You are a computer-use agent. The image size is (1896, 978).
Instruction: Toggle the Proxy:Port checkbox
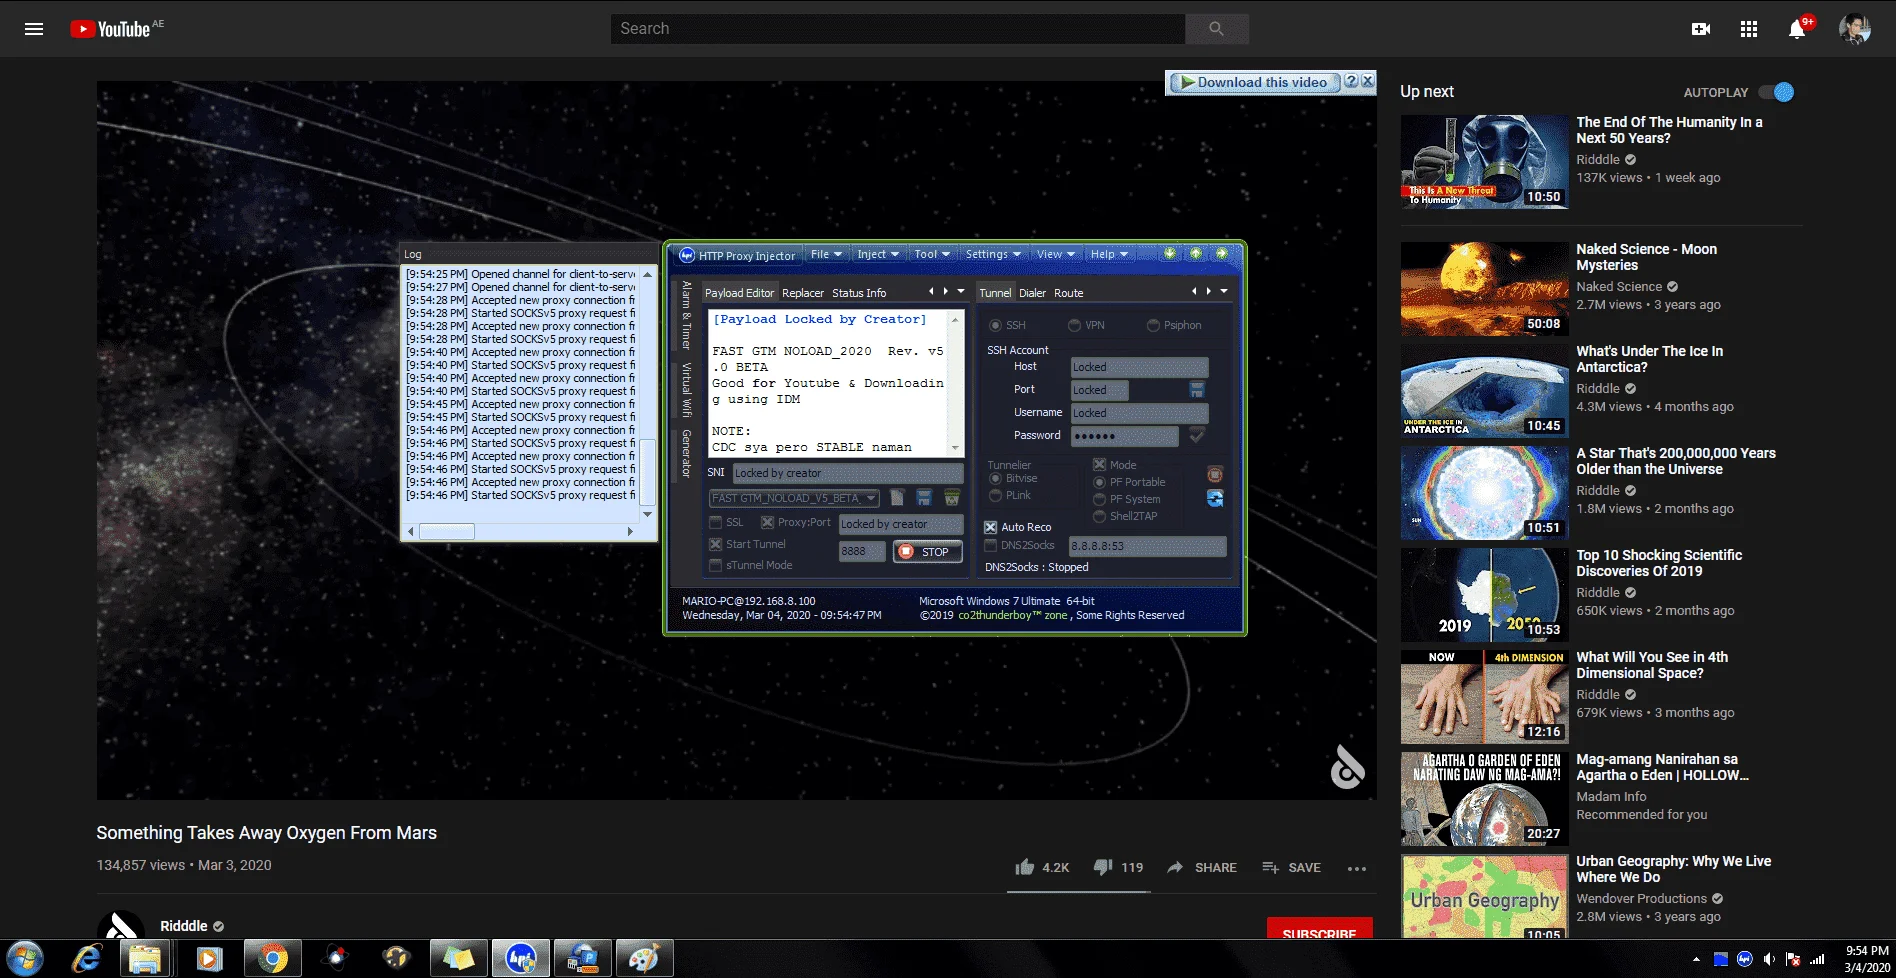click(767, 522)
